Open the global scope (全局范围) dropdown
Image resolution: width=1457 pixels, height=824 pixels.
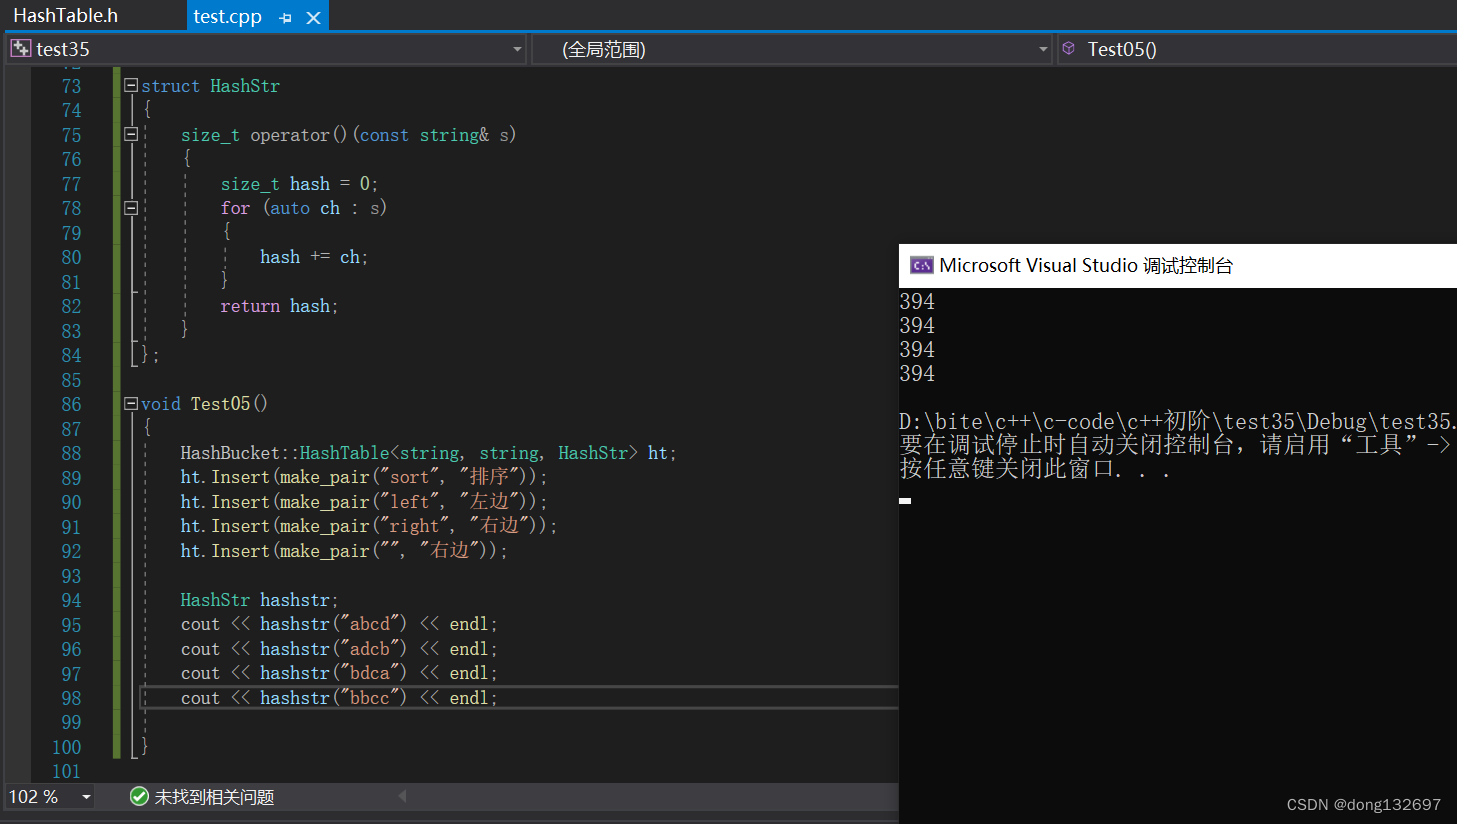coord(1043,49)
